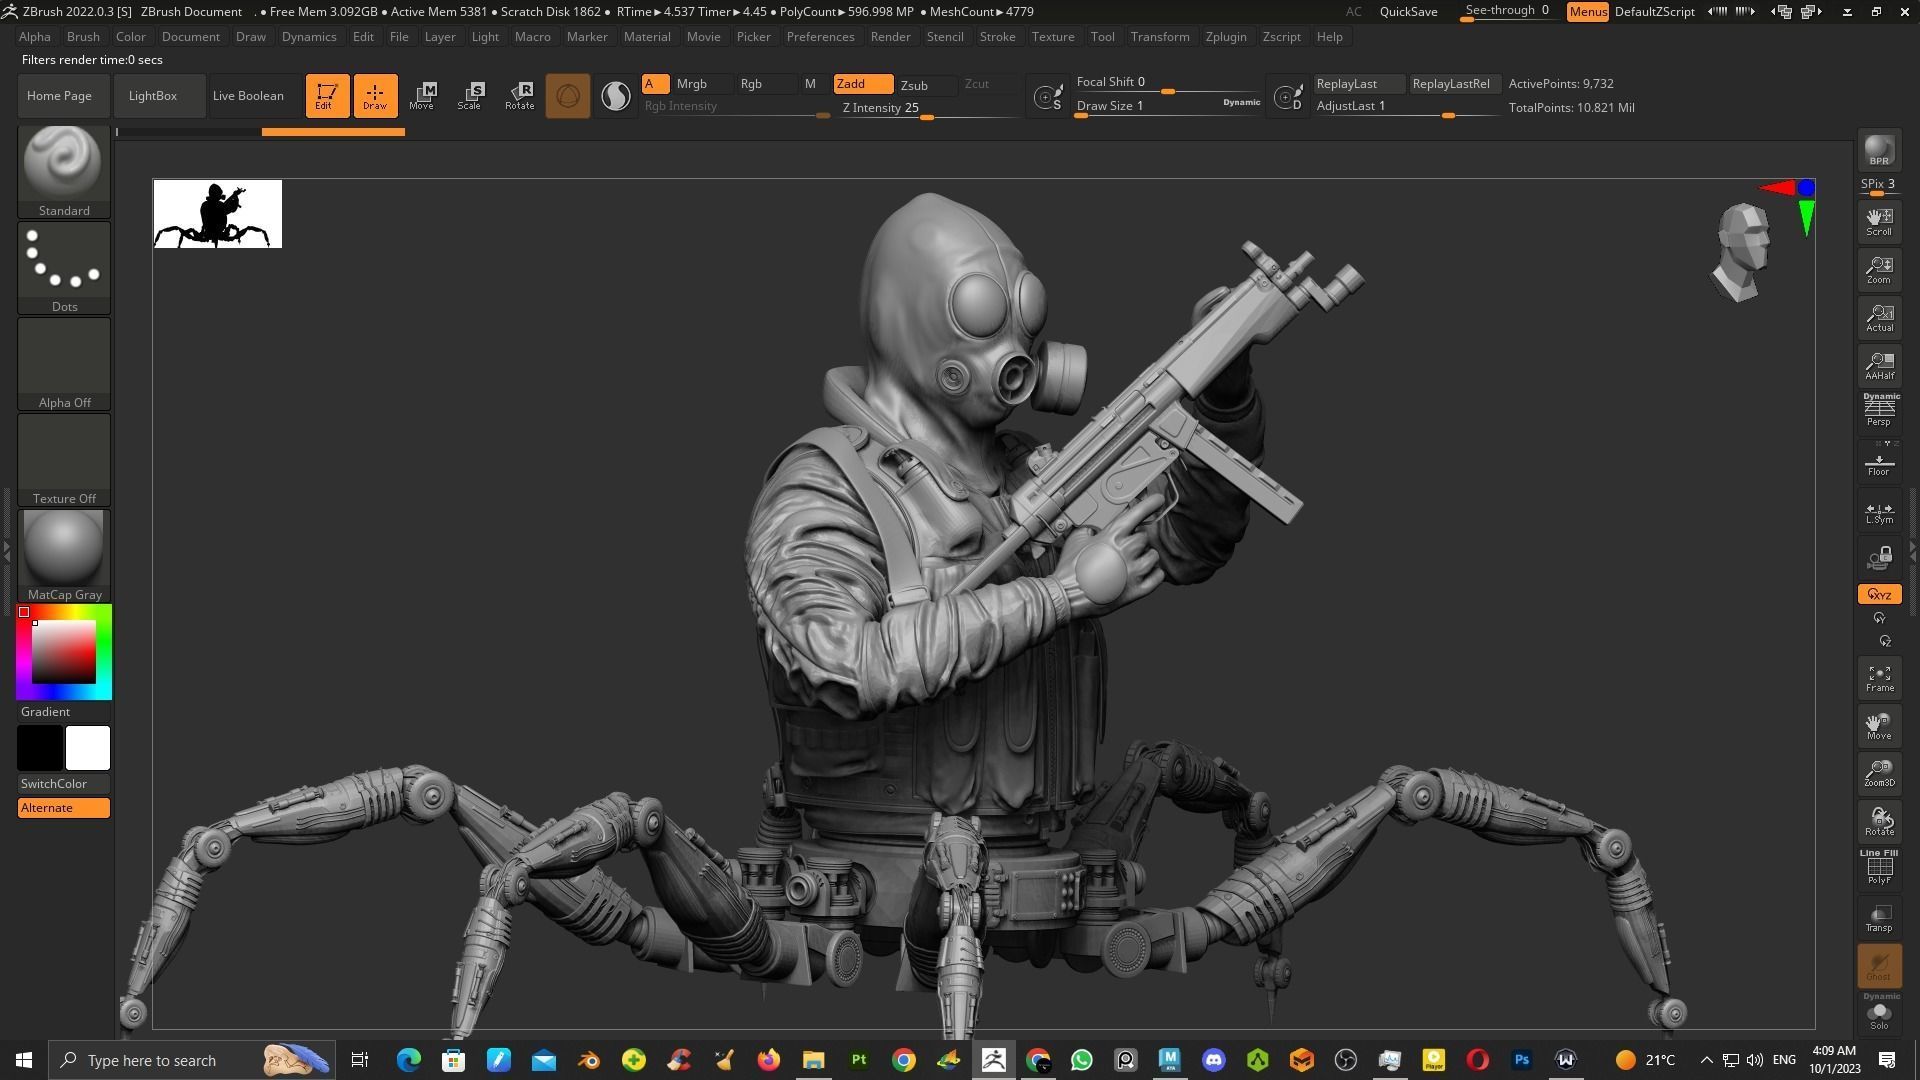Open the Alpha Off selector
Image resolution: width=1920 pixels, height=1080 pixels.
(x=64, y=363)
